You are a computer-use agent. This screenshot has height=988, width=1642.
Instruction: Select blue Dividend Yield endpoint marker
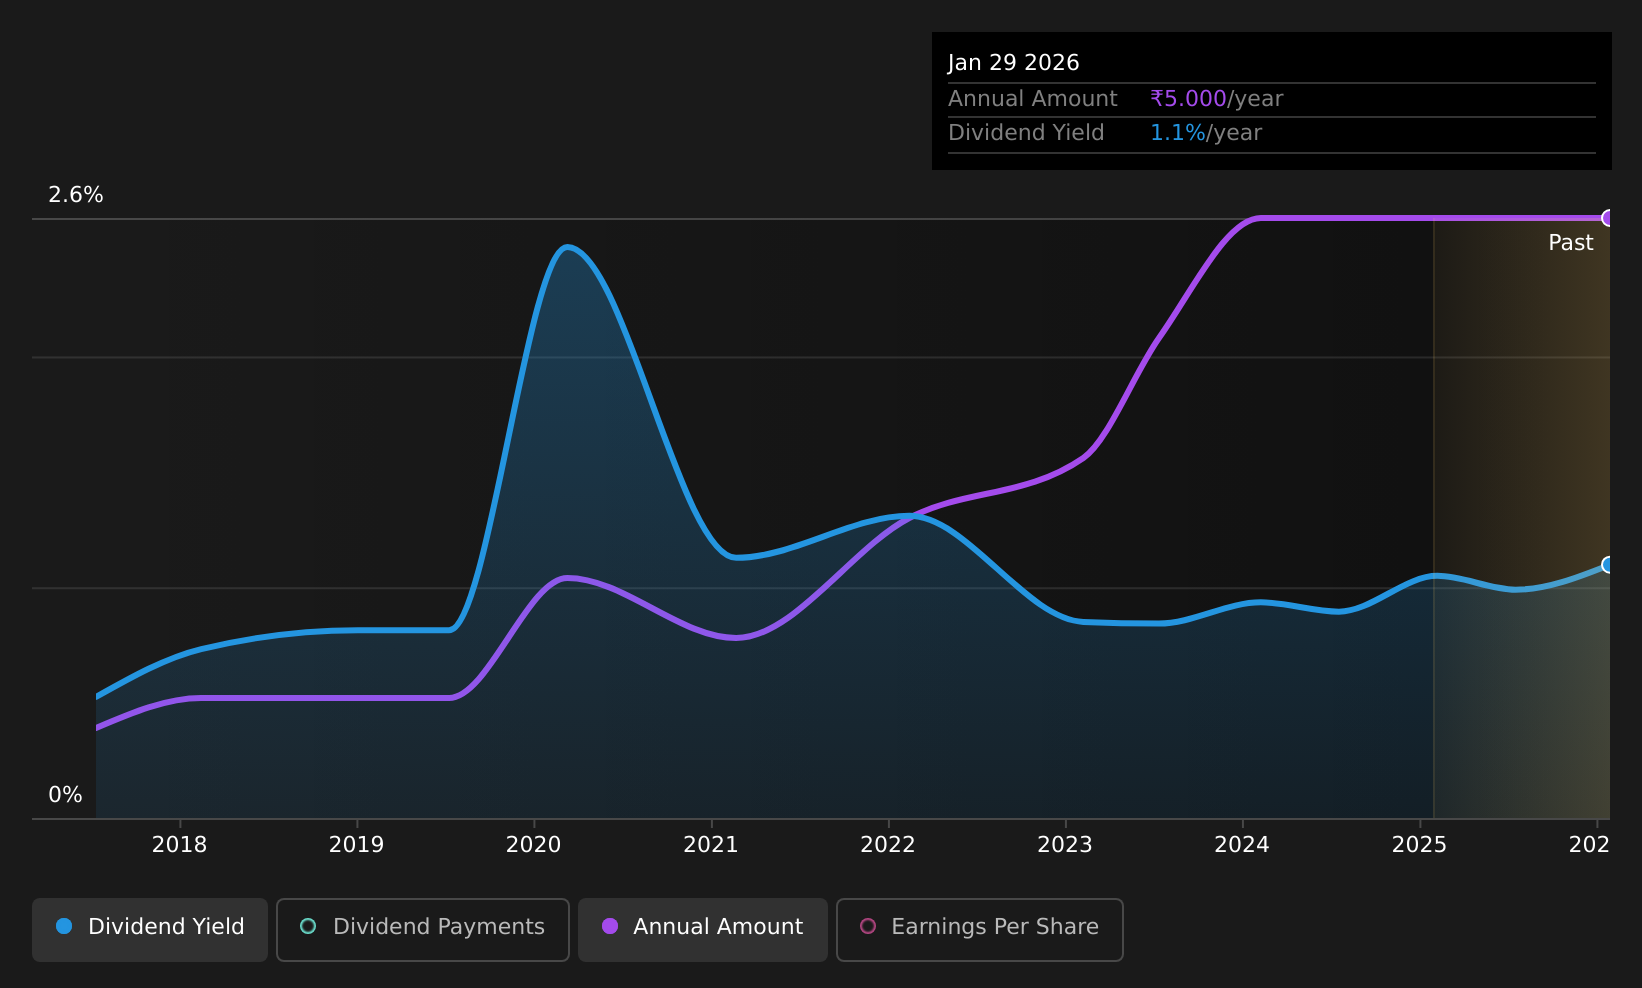point(1608,565)
